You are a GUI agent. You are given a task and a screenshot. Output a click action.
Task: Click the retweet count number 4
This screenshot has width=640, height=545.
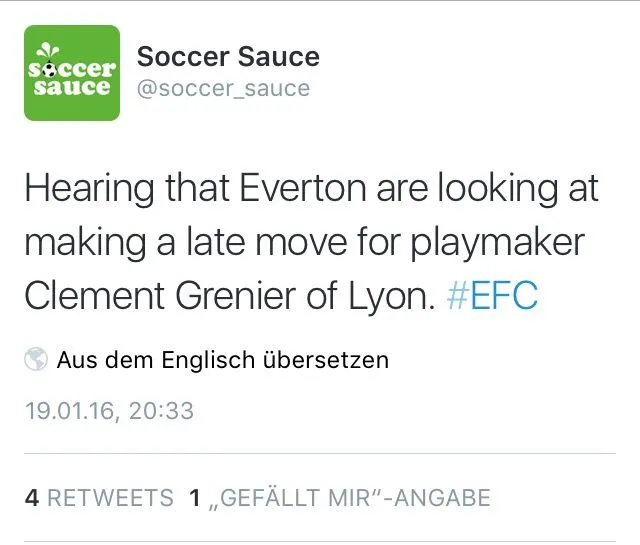31,498
